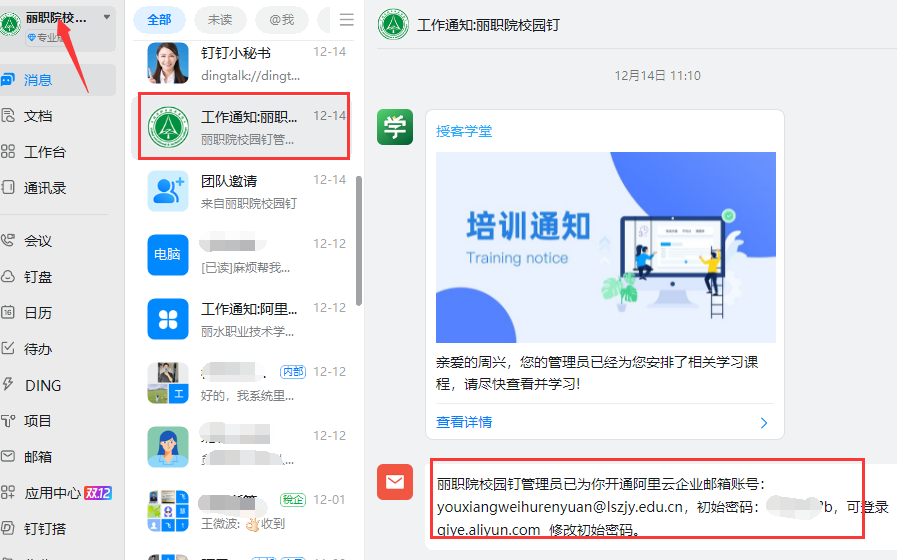Image resolution: width=897 pixels, height=560 pixels.
Task: Click the 工作通知:丽职院校园钉 chat title
Action: coord(488,25)
